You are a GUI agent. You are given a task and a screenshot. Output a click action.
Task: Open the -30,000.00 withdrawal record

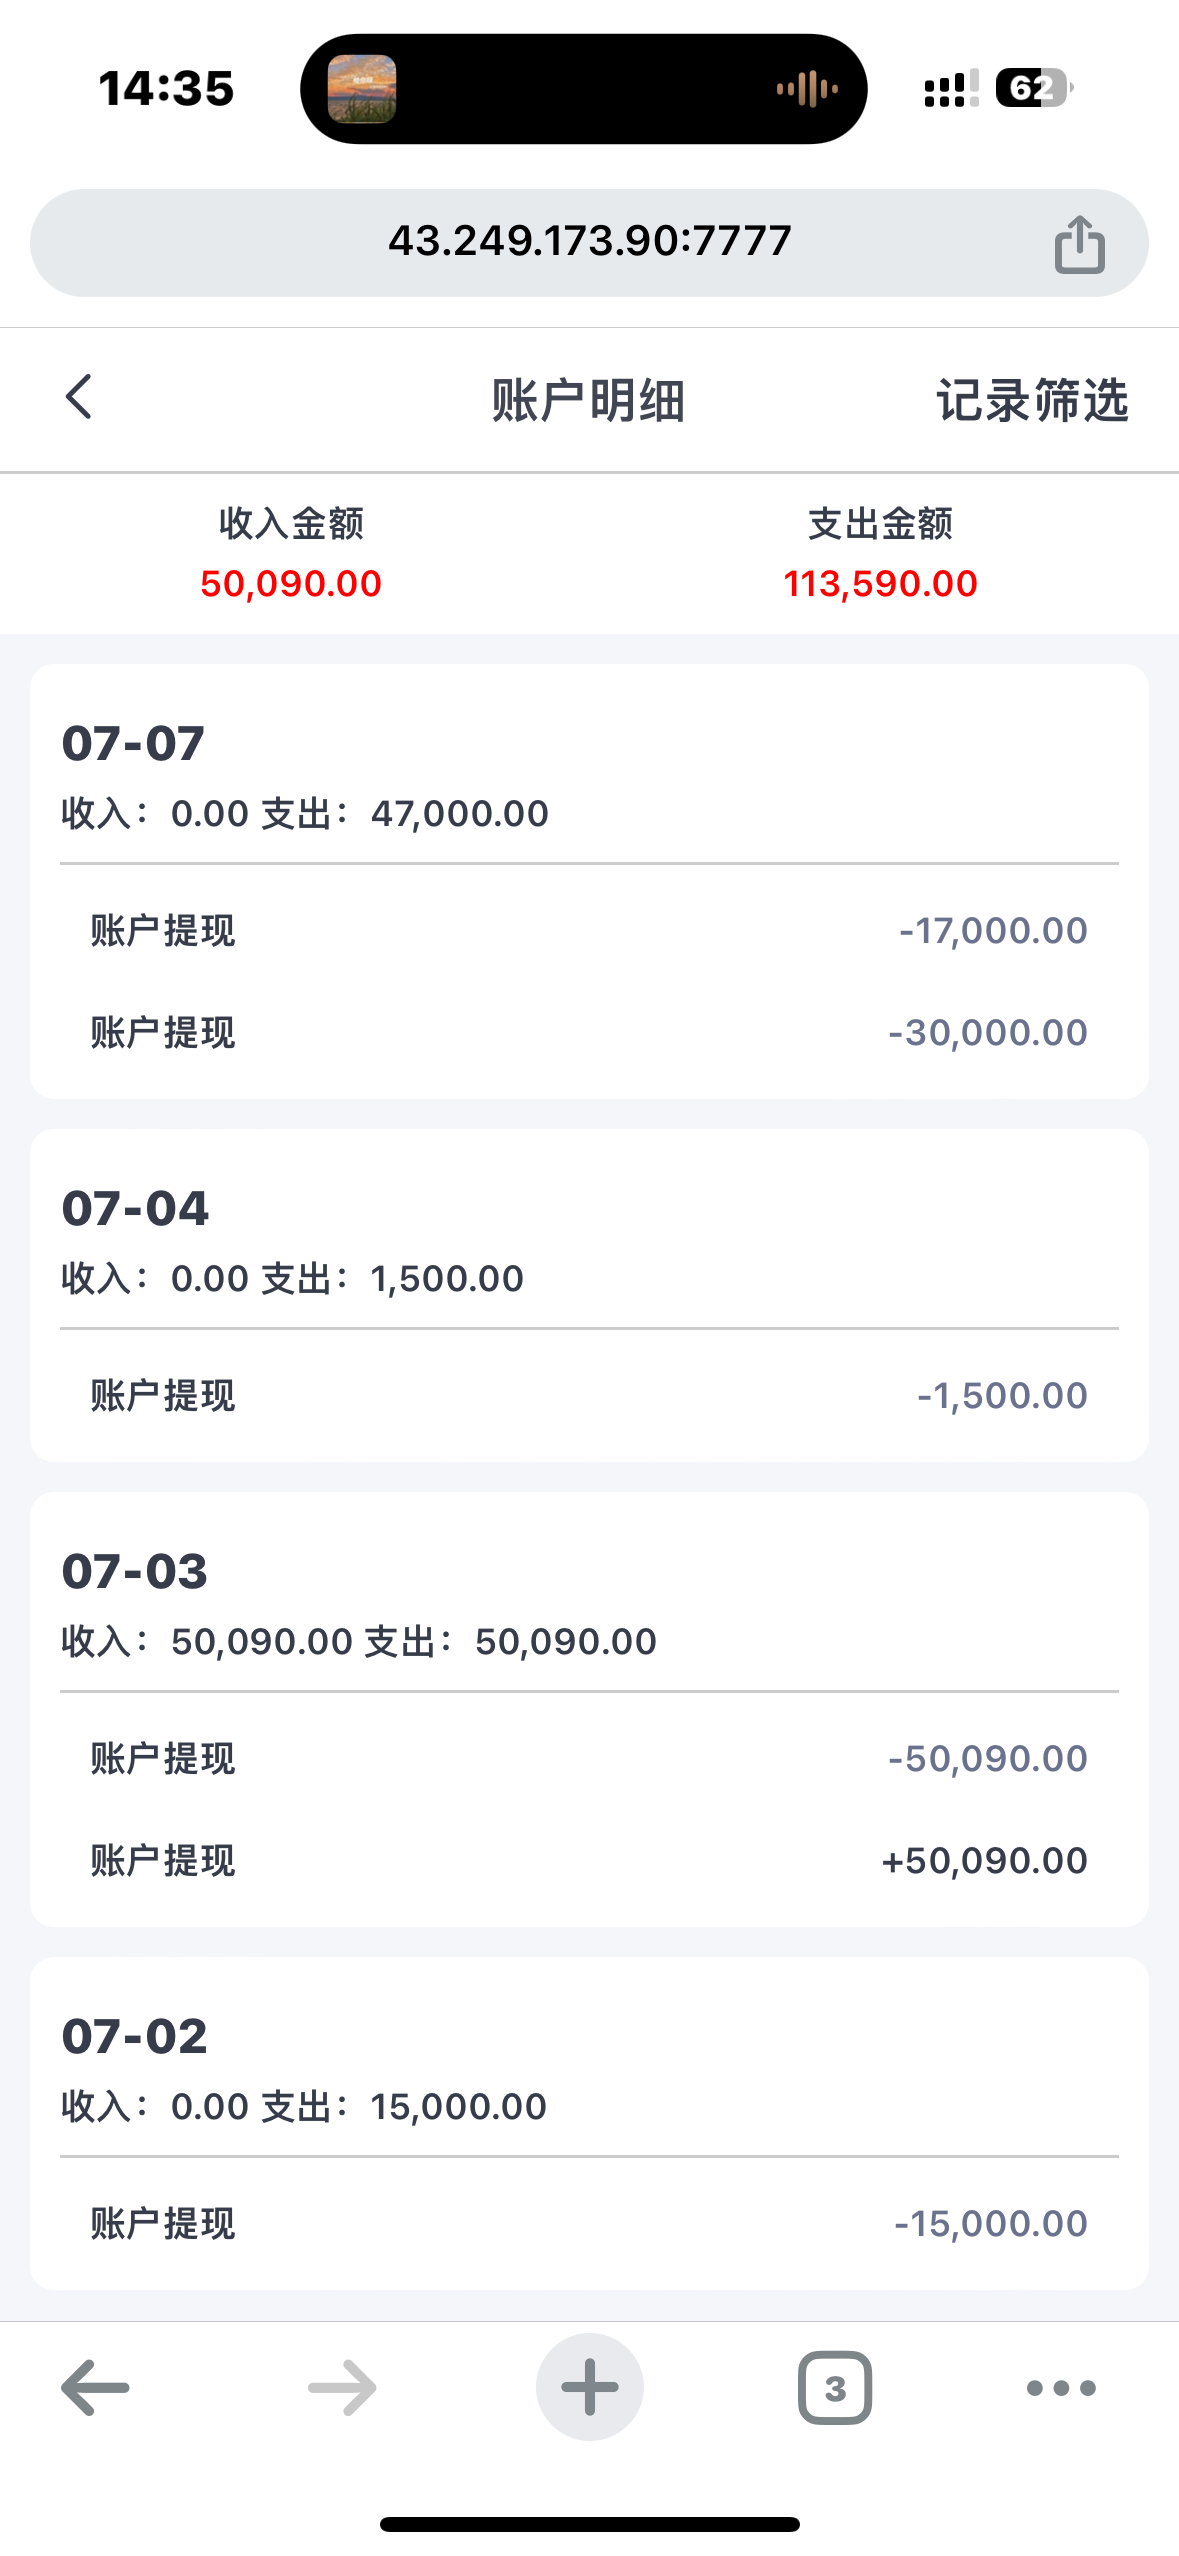coord(589,1033)
